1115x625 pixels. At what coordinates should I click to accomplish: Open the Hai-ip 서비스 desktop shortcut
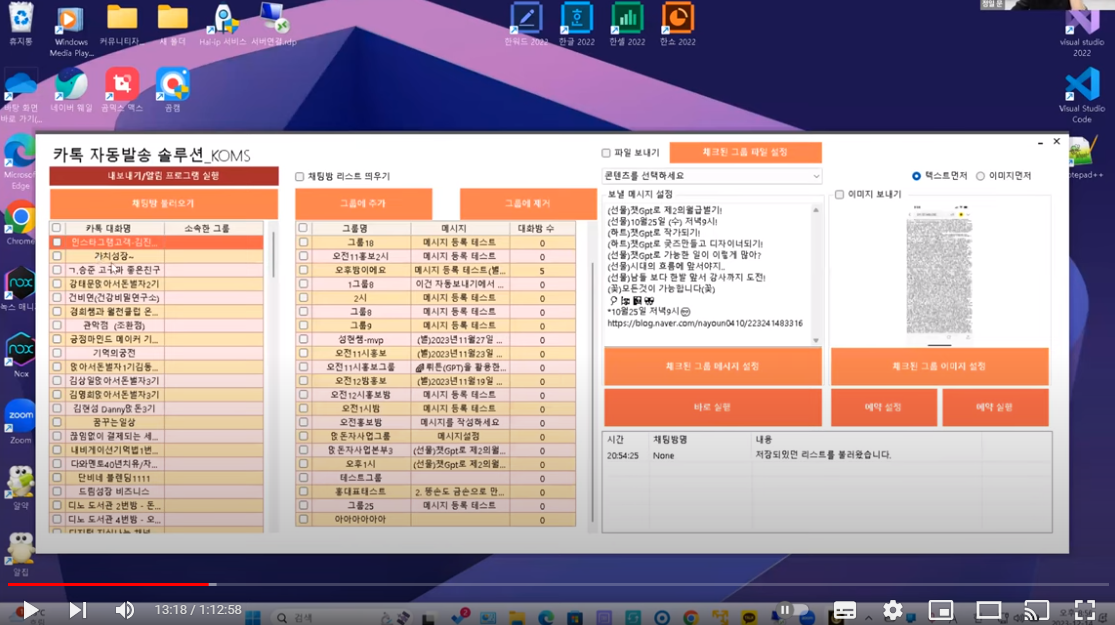click(223, 26)
